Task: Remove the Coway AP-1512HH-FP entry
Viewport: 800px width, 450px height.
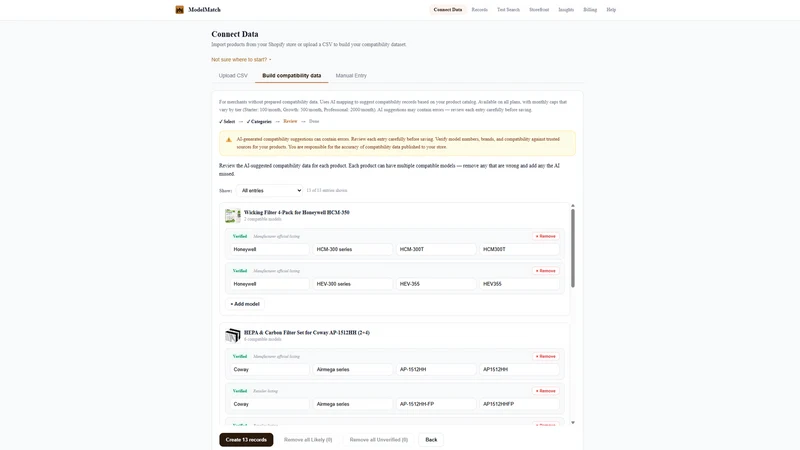Action: [x=545, y=391]
